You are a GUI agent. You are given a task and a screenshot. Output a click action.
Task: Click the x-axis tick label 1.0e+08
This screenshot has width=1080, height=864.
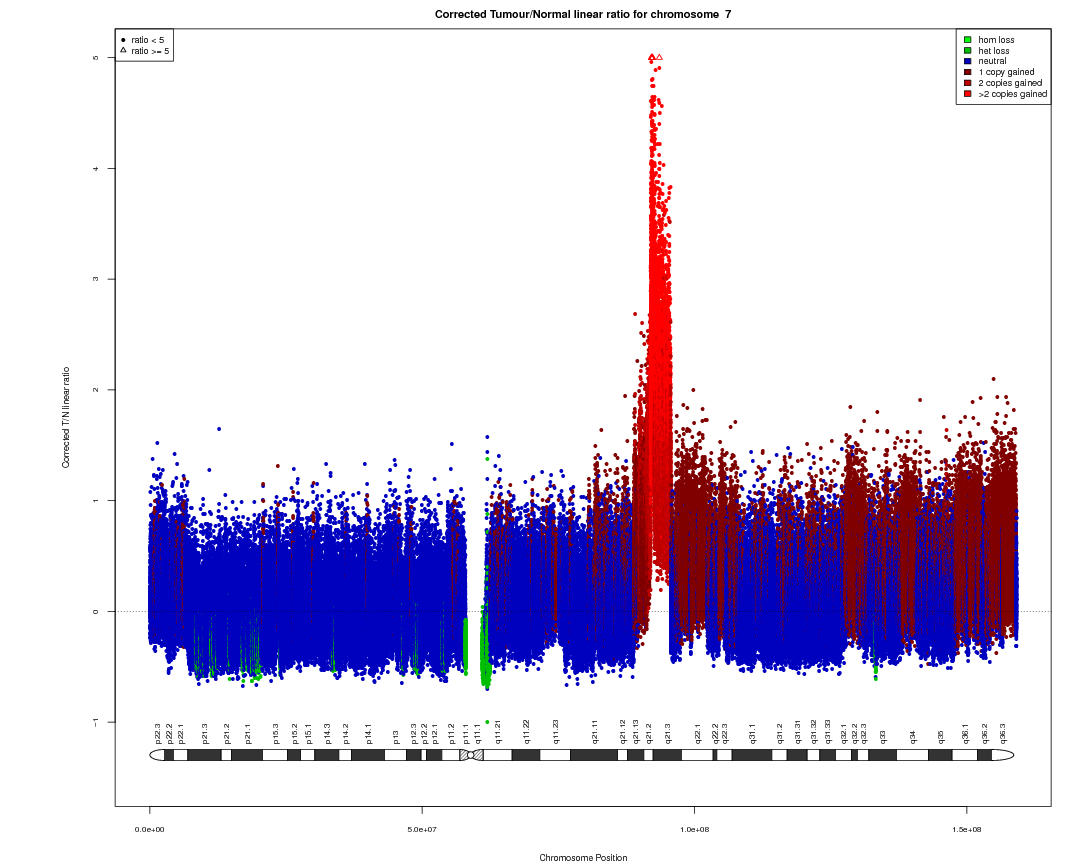click(x=694, y=830)
